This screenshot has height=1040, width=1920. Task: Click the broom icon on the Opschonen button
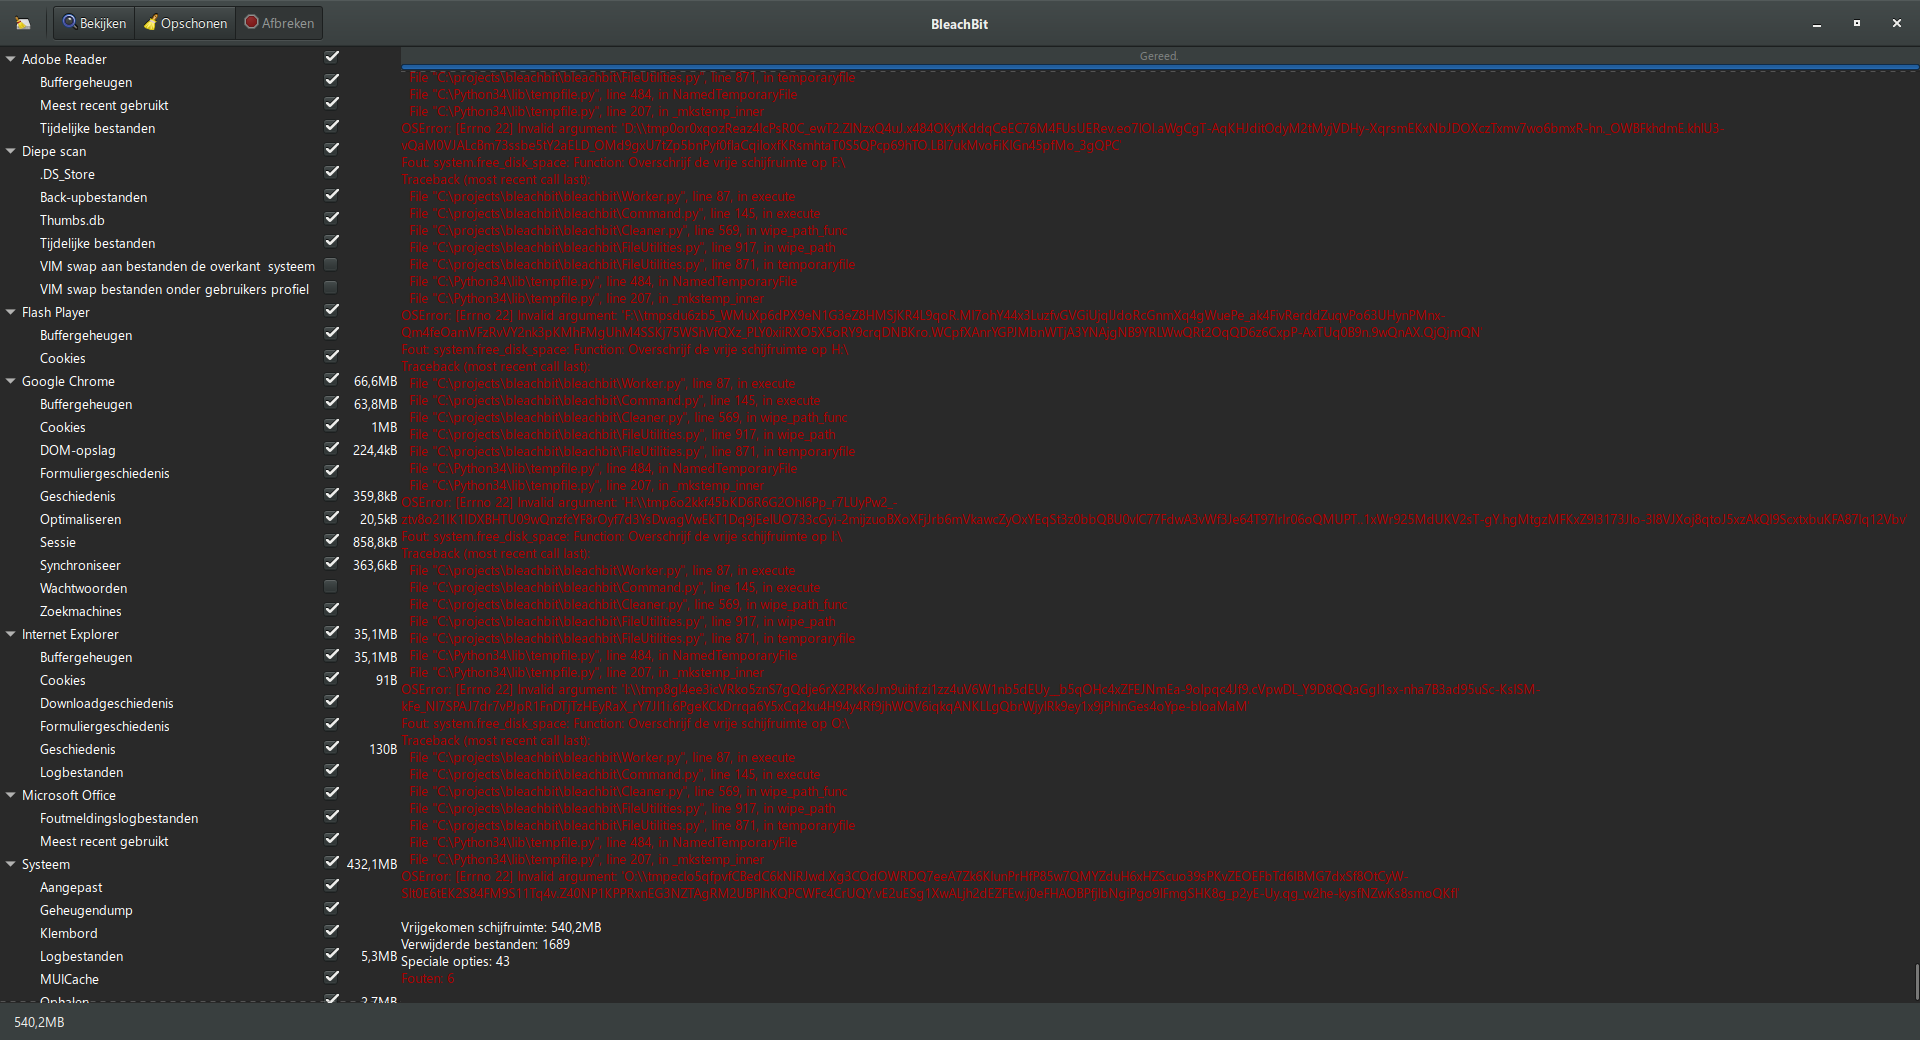[152, 22]
